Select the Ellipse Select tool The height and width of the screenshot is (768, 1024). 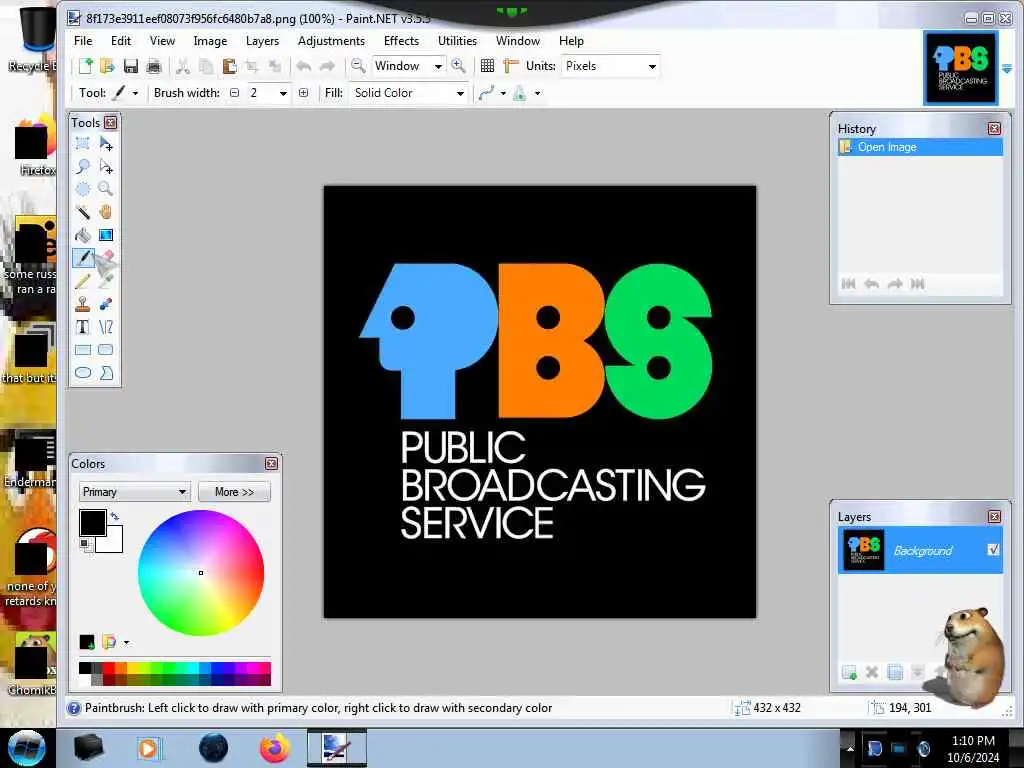83,189
